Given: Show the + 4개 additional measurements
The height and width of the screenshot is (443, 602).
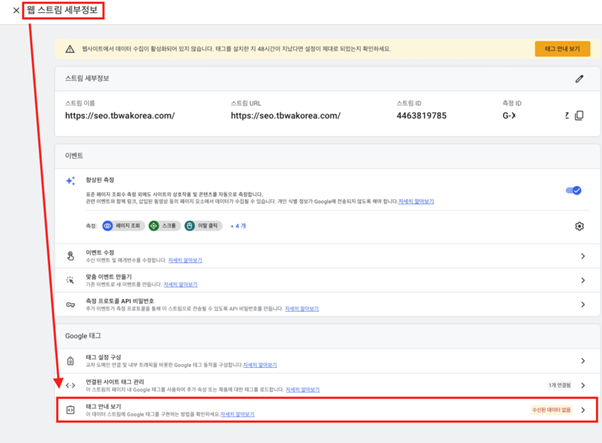Looking at the screenshot, I should [238, 226].
